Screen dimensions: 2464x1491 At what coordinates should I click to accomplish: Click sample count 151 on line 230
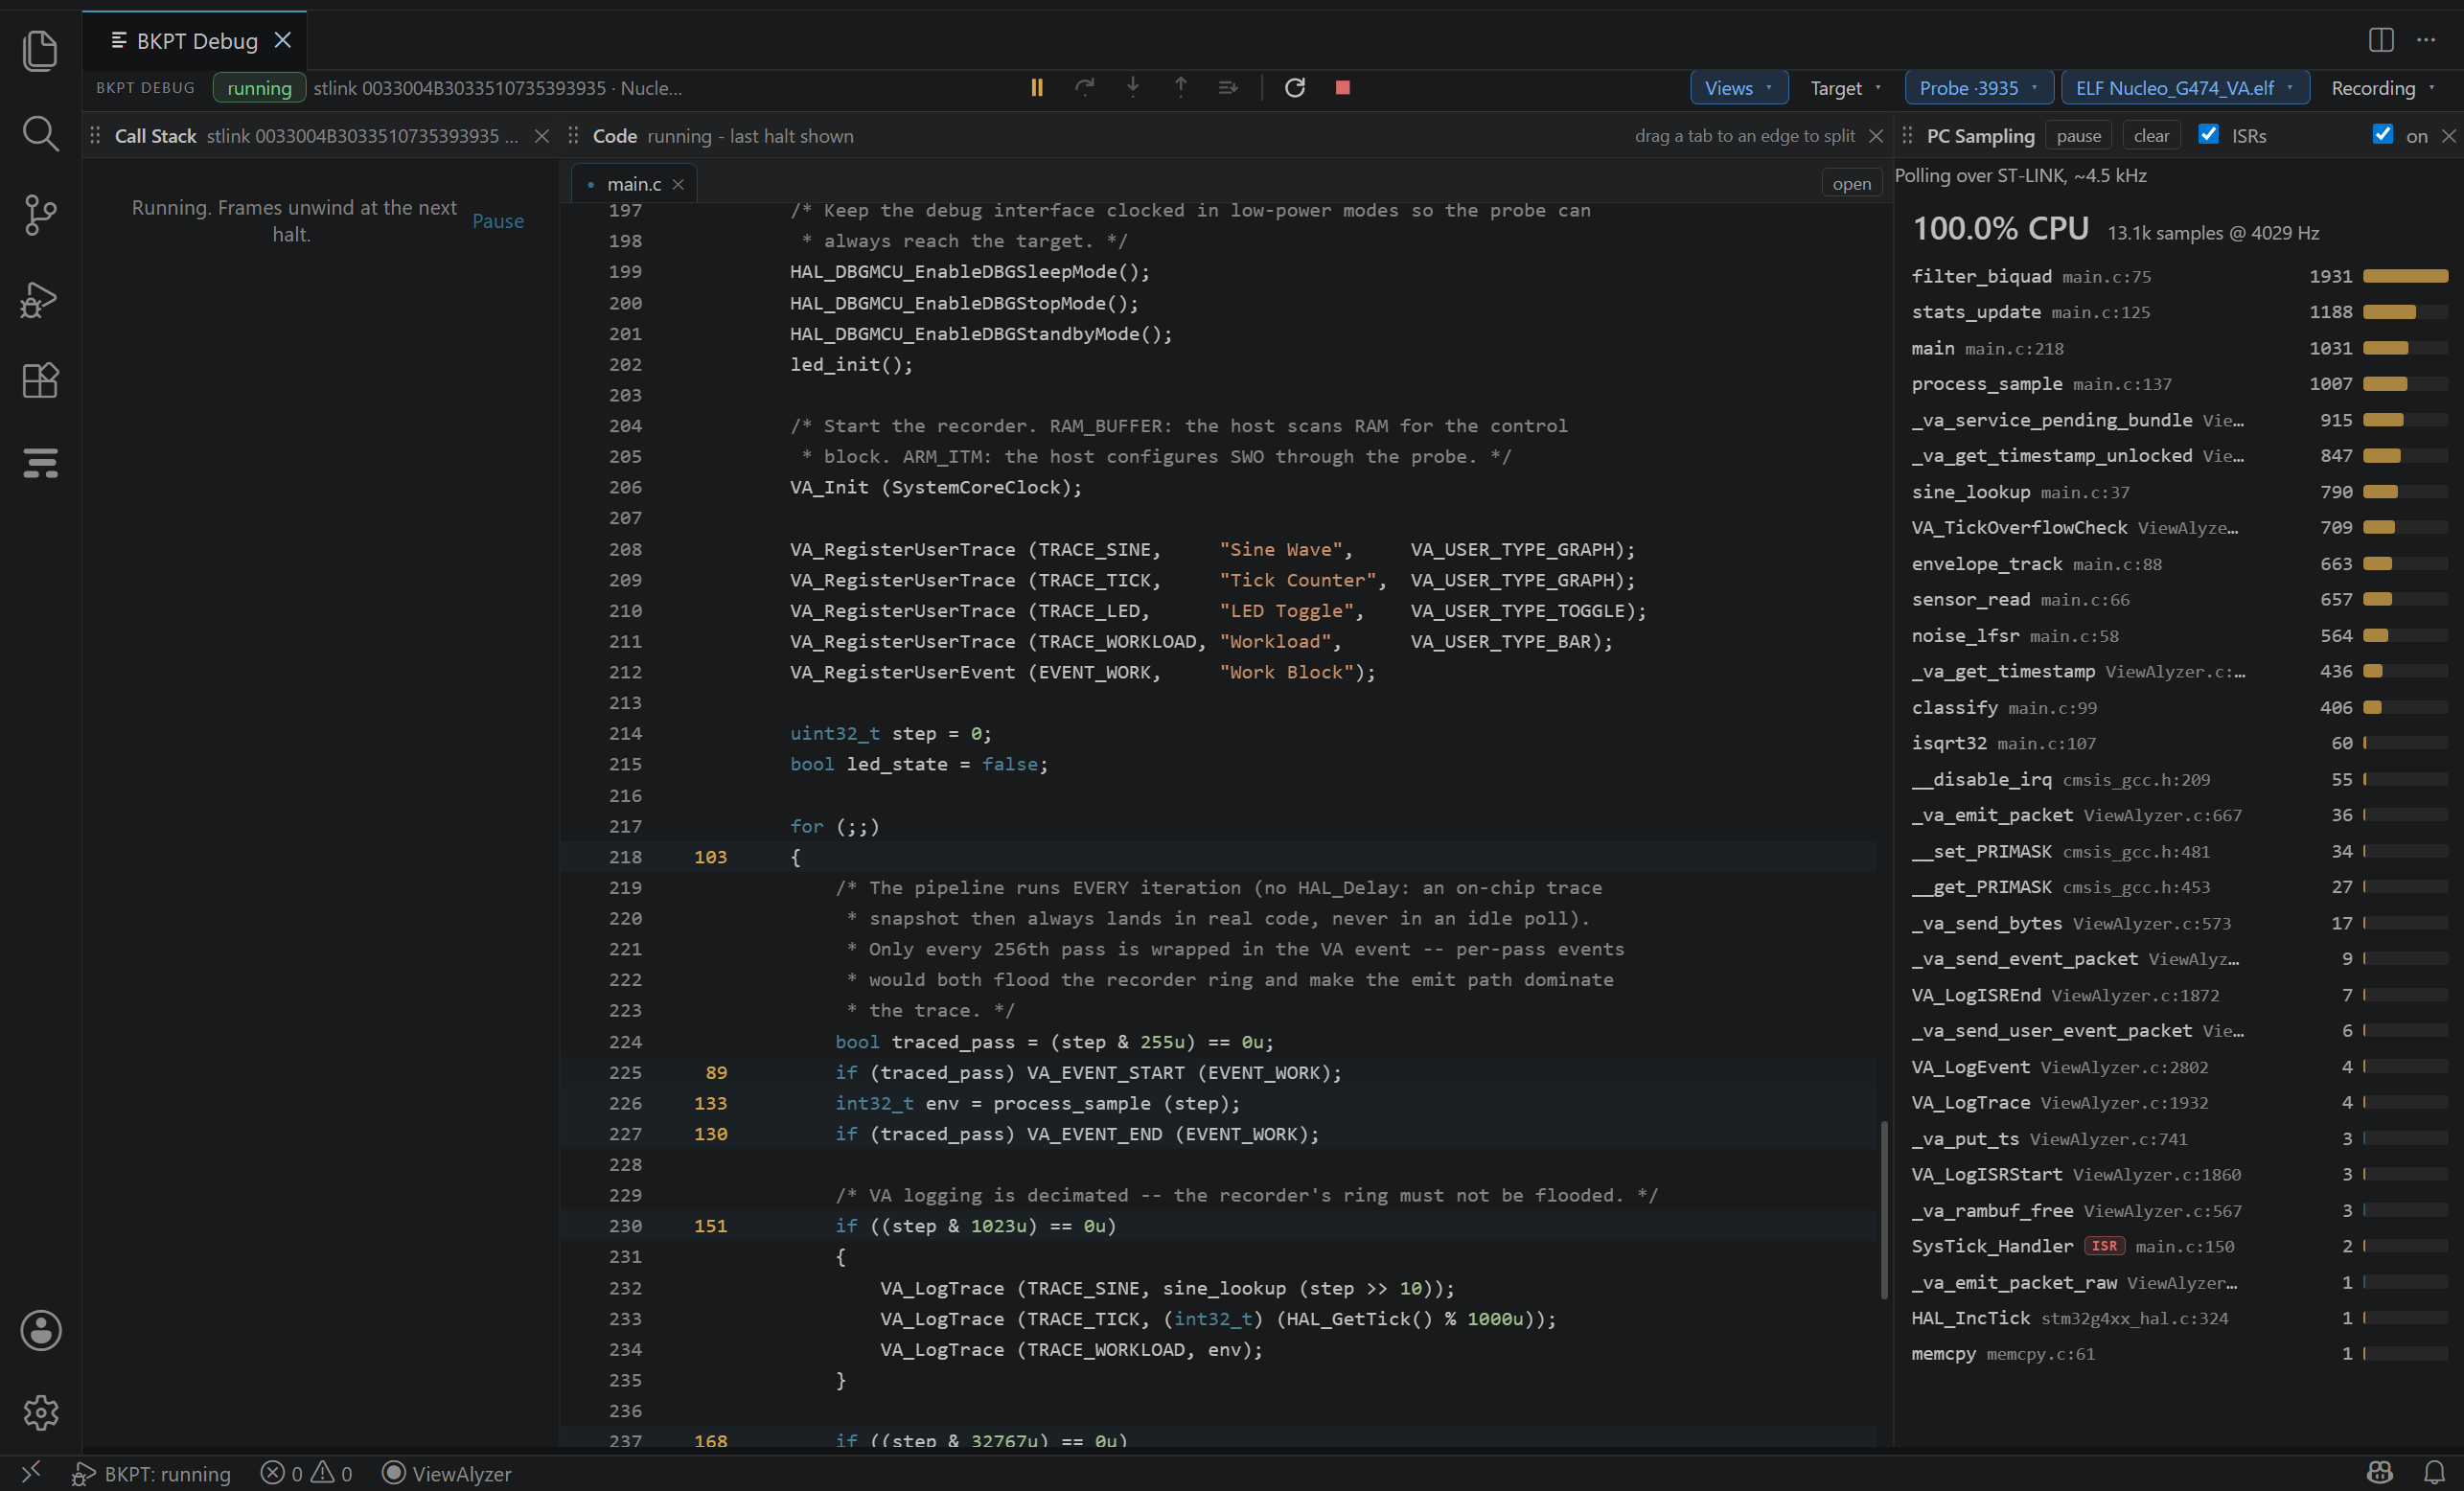pyautogui.click(x=710, y=1226)
